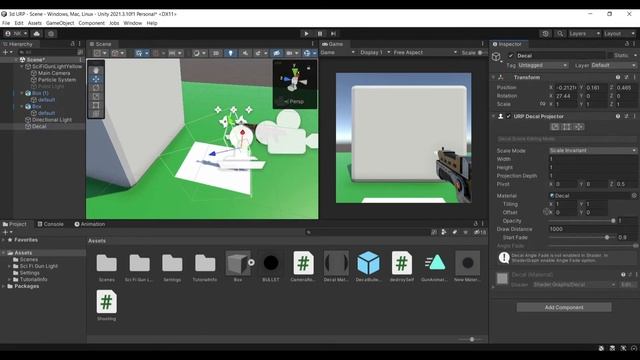
Task: Click the Draw Distance input field
Action: coord(592,229)
